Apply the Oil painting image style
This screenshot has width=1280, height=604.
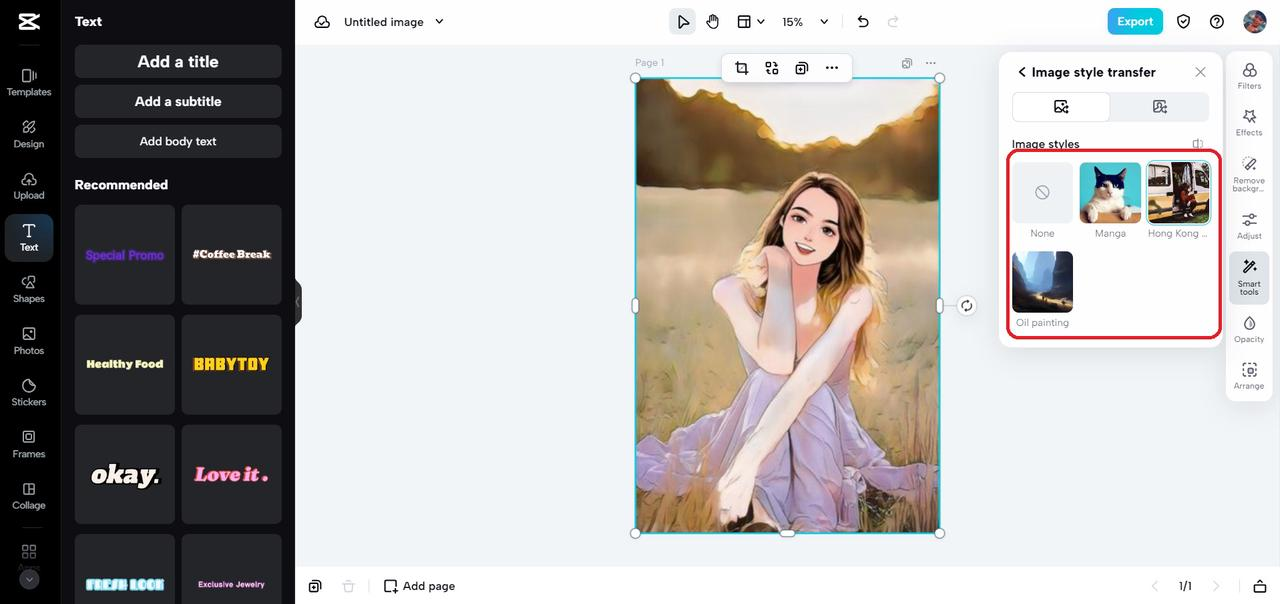coord(1042,282)
